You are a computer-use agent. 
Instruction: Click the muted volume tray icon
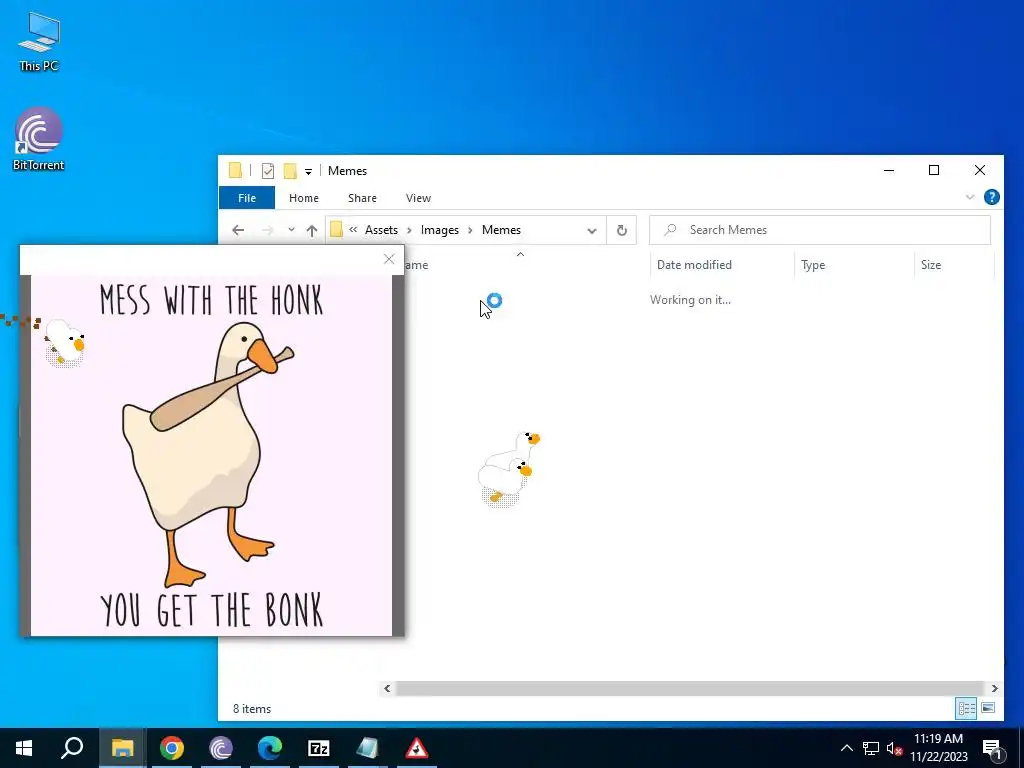pos(895,748)
